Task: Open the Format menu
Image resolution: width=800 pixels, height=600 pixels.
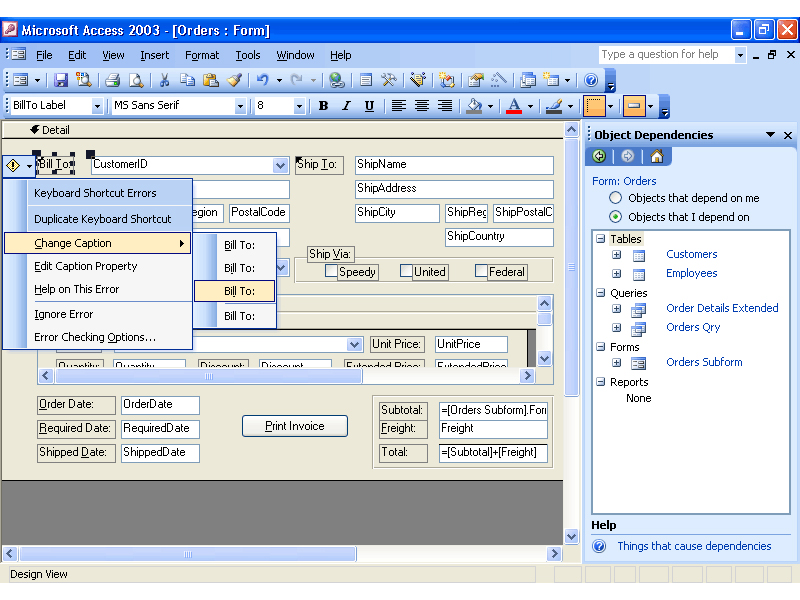Action: (202, 55)
